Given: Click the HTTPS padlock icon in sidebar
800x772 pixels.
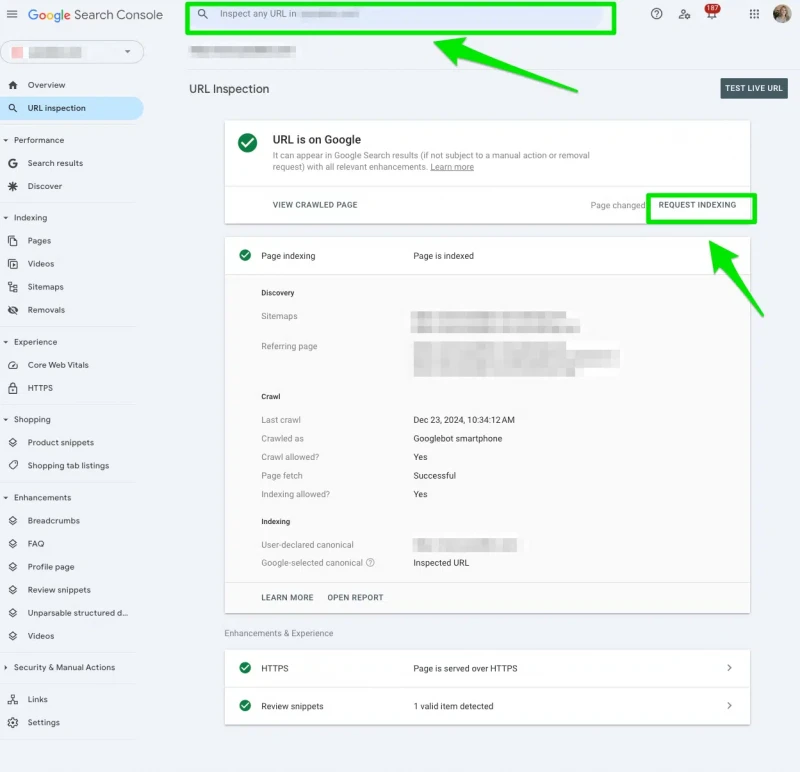Looking at the screenshot, I should (x=13, y=388).
